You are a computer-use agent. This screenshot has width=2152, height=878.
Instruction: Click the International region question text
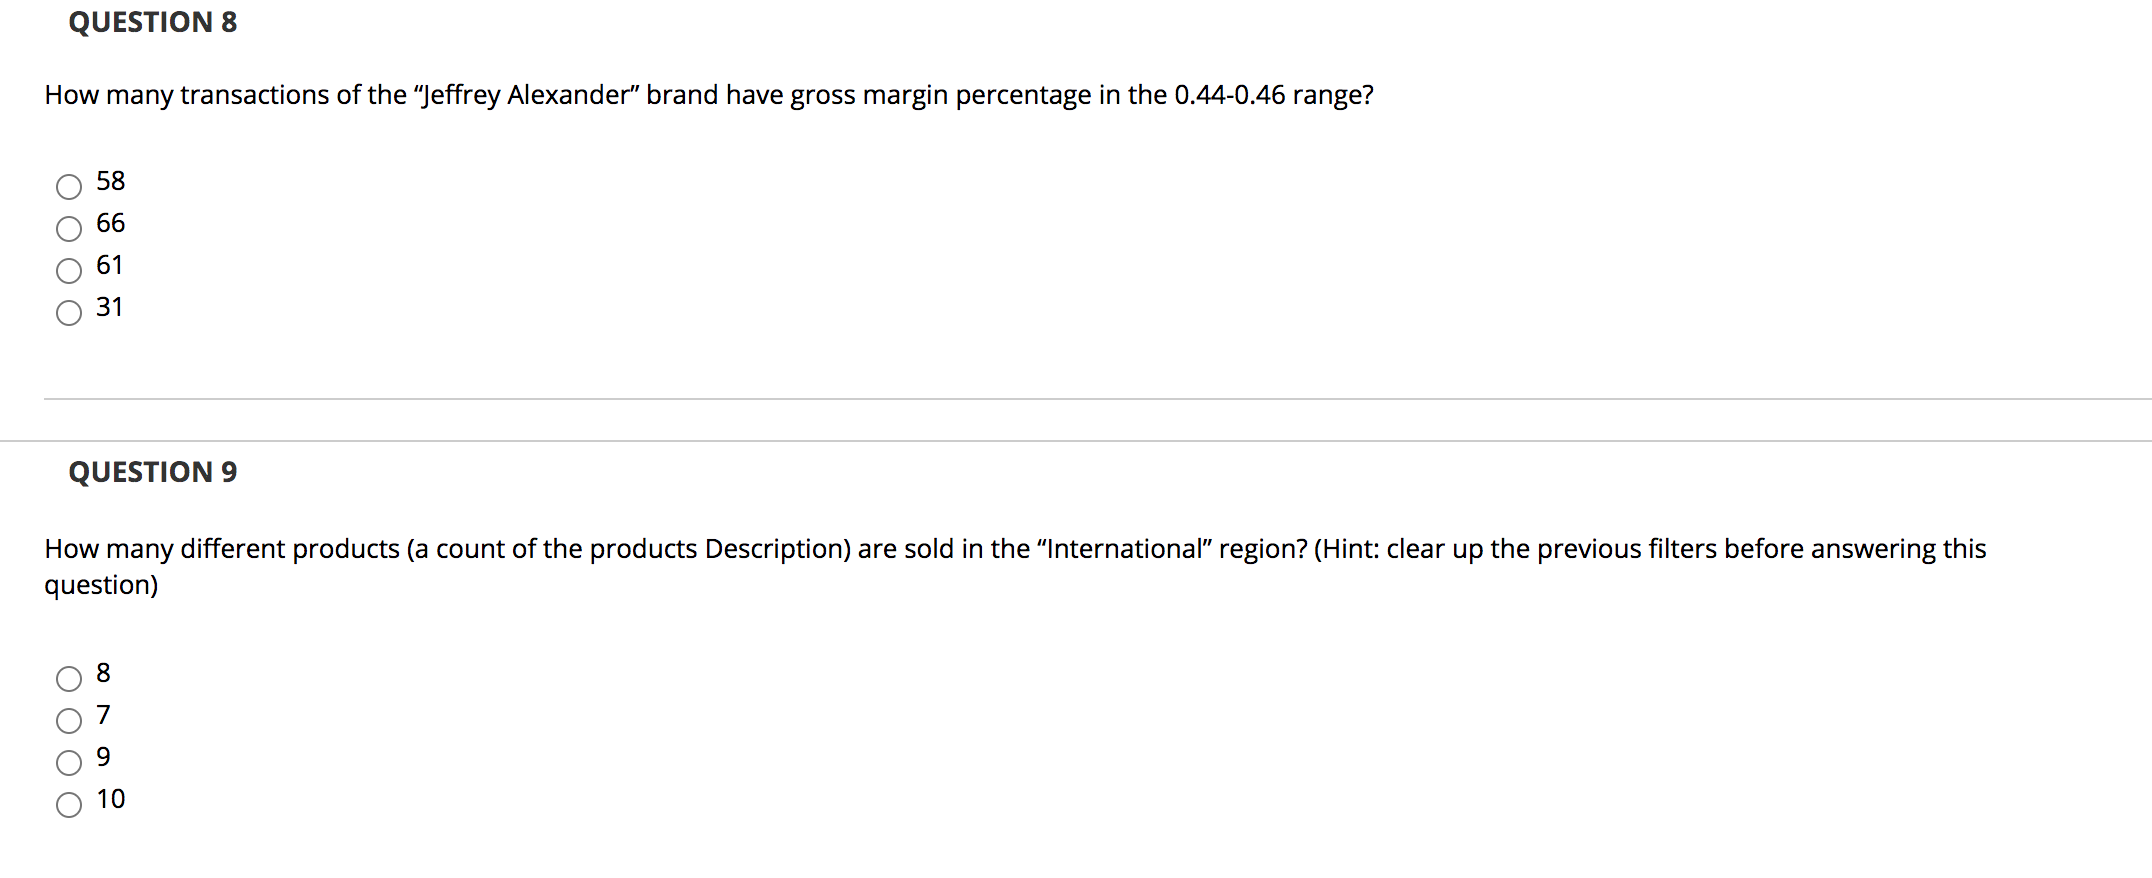(1015, 566)
